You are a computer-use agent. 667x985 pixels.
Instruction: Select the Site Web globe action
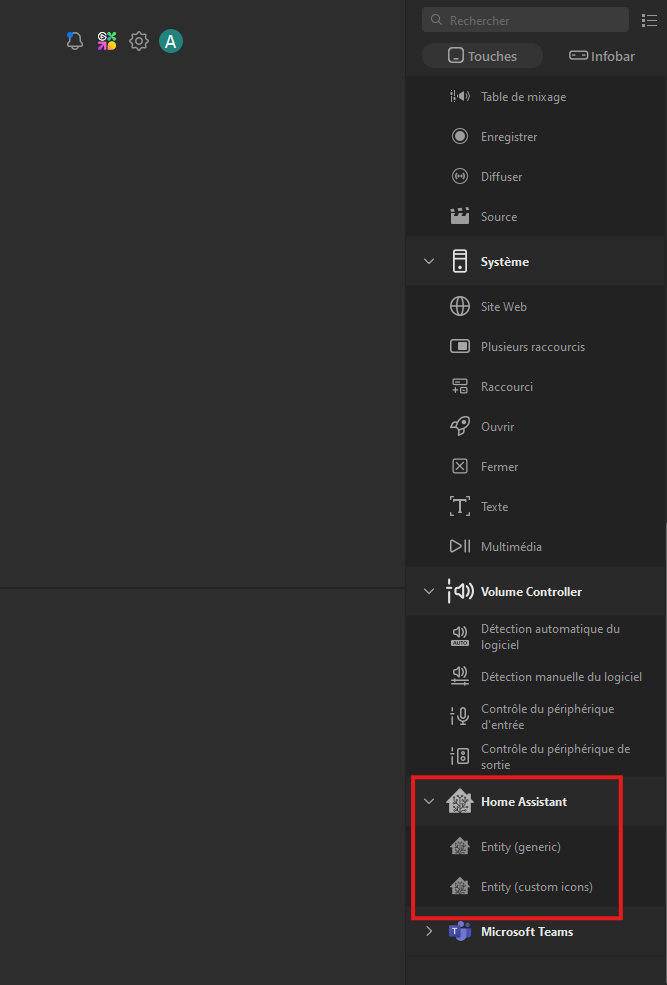503,307
